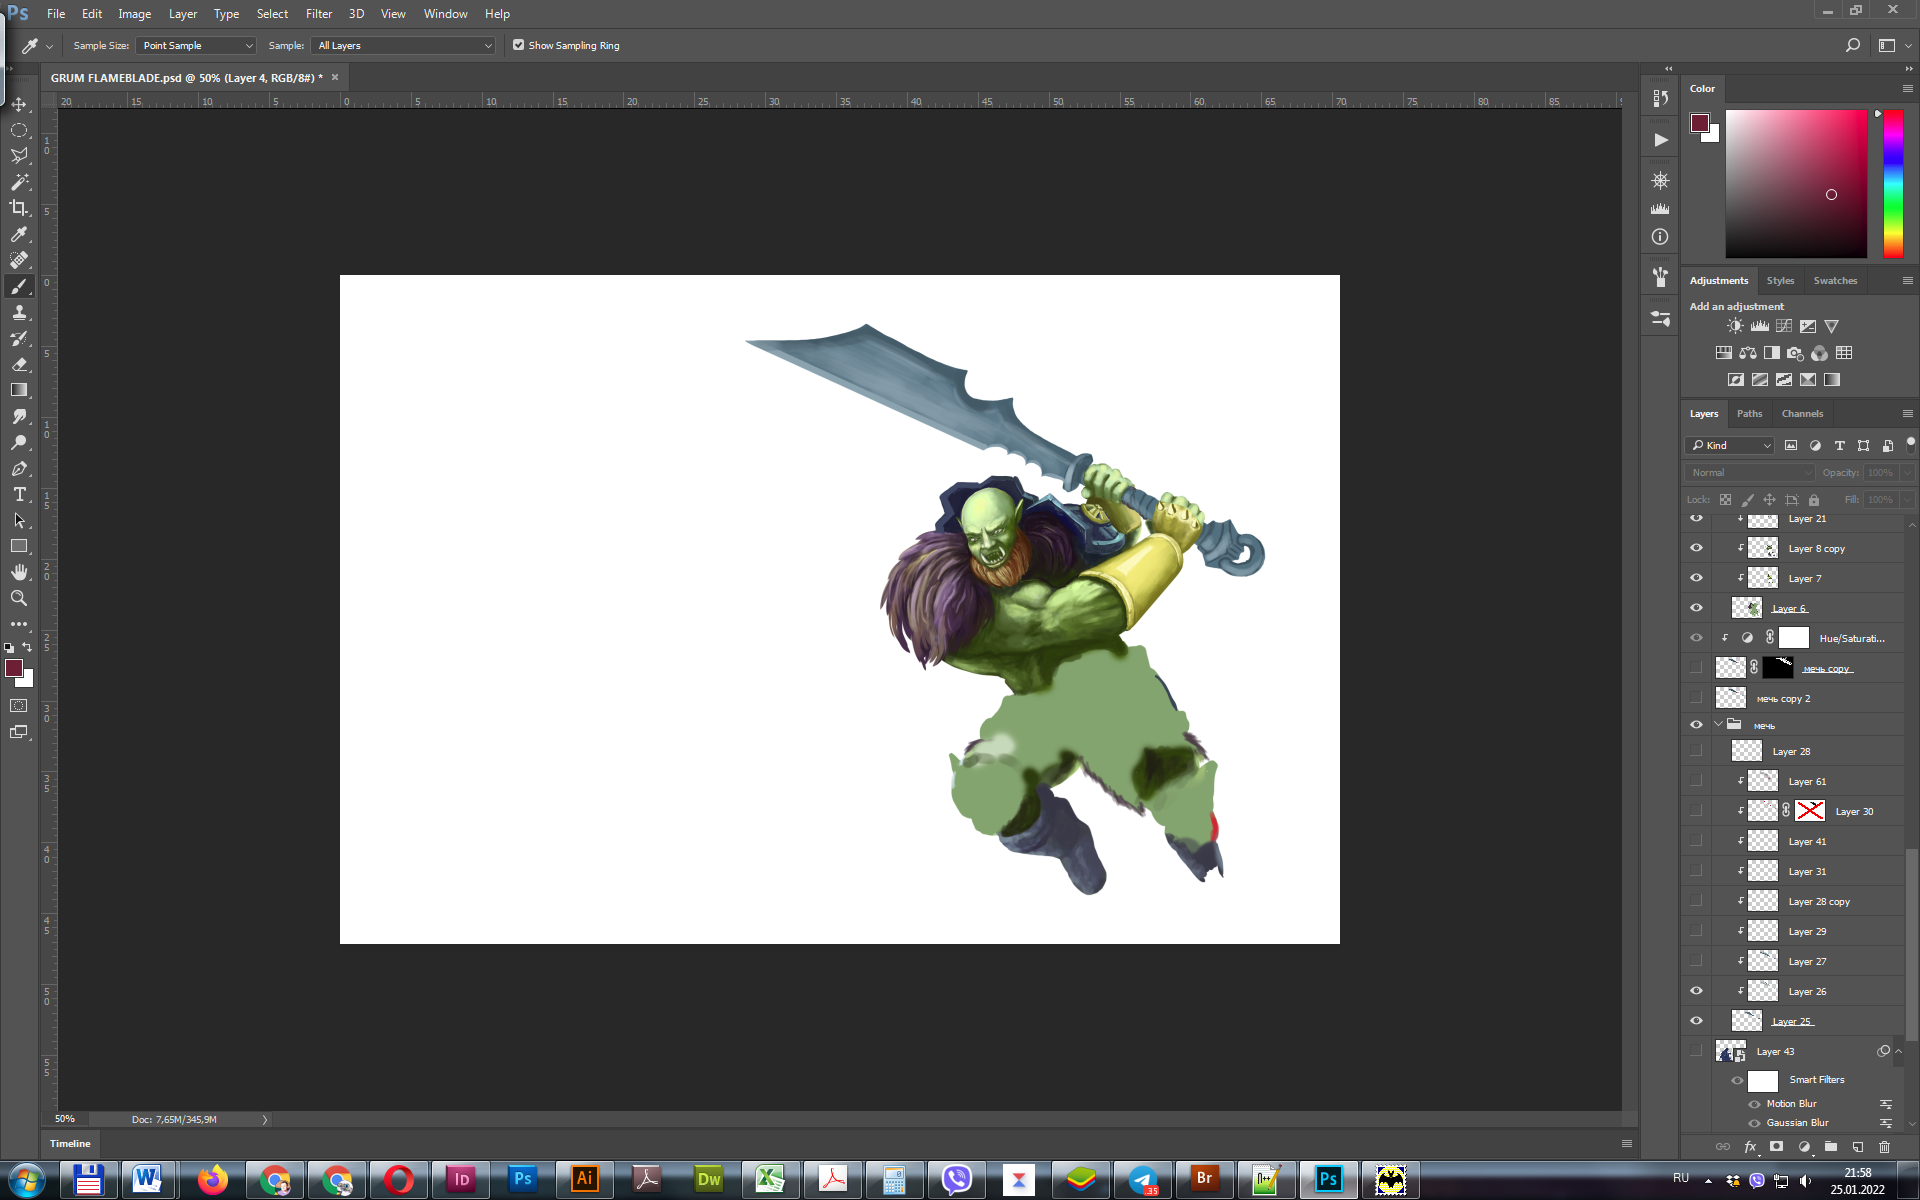Hide Layer 25 visibility eye
Viewport: 1920px width, 1200px height.
click(1696, 1021)
